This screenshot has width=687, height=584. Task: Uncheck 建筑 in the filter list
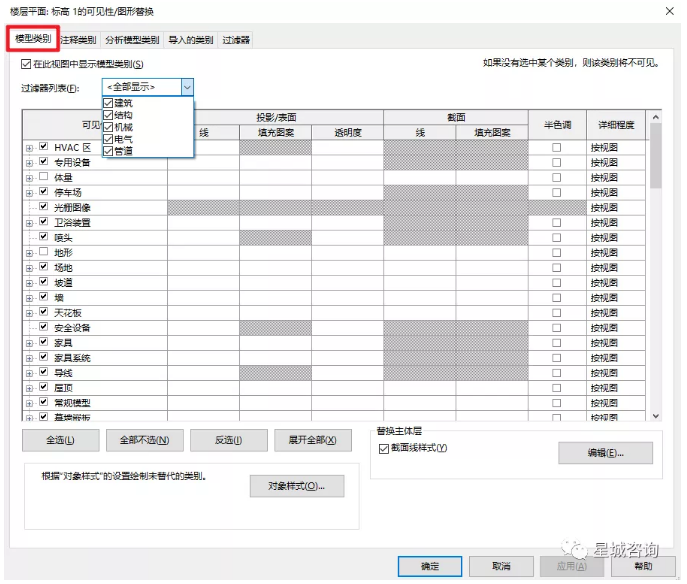pos(108,103)
